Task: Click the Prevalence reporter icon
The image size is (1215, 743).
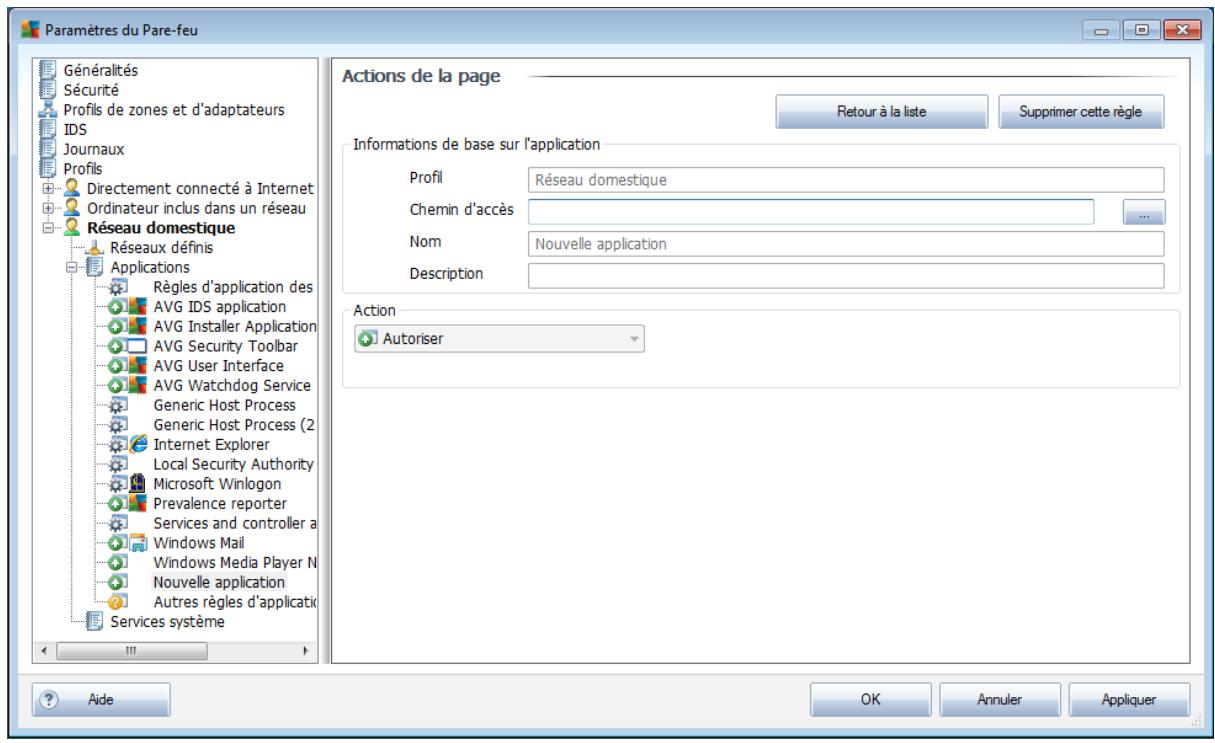Action: (139, 503)
